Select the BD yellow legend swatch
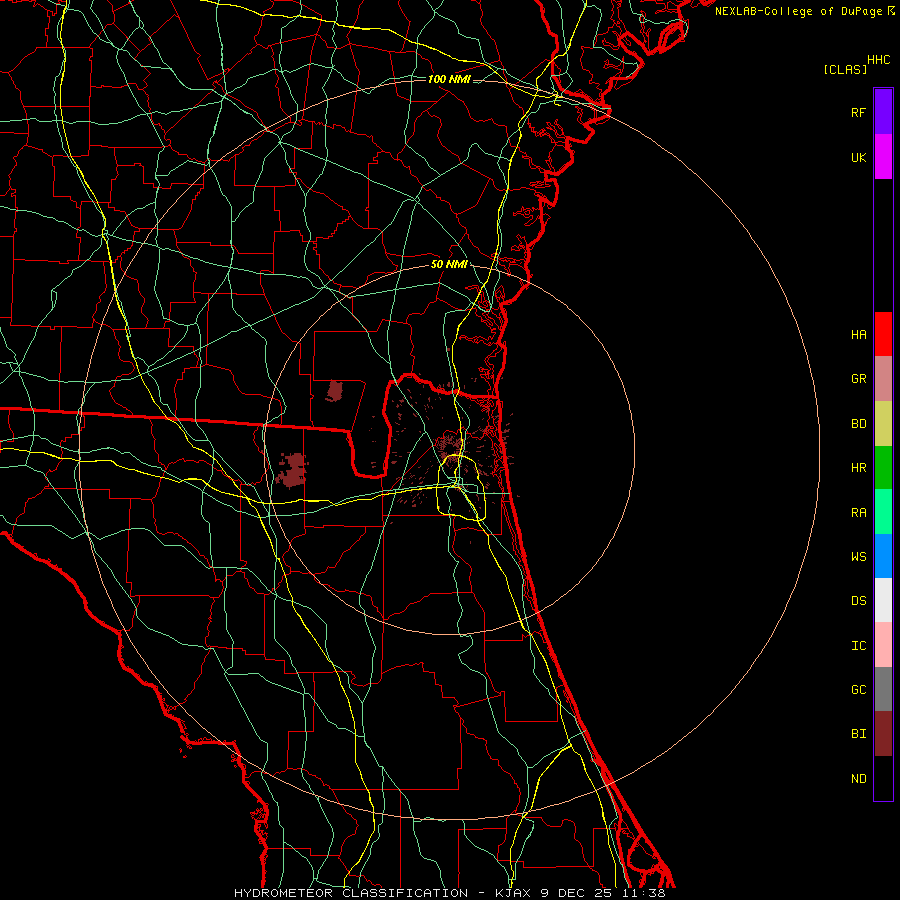Screen dimensions: 900x900 tap(883, 423)
